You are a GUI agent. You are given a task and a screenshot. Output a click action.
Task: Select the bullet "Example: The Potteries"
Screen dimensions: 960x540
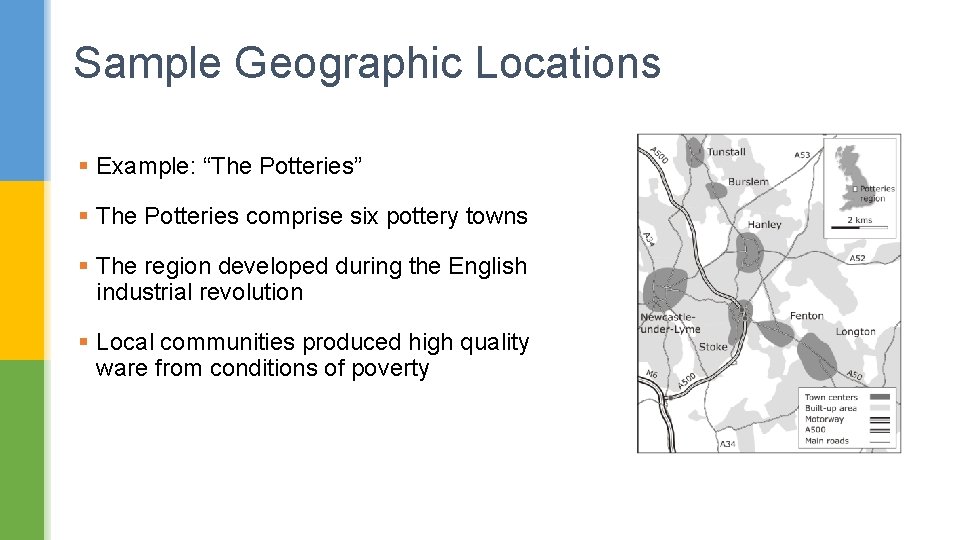229,166
